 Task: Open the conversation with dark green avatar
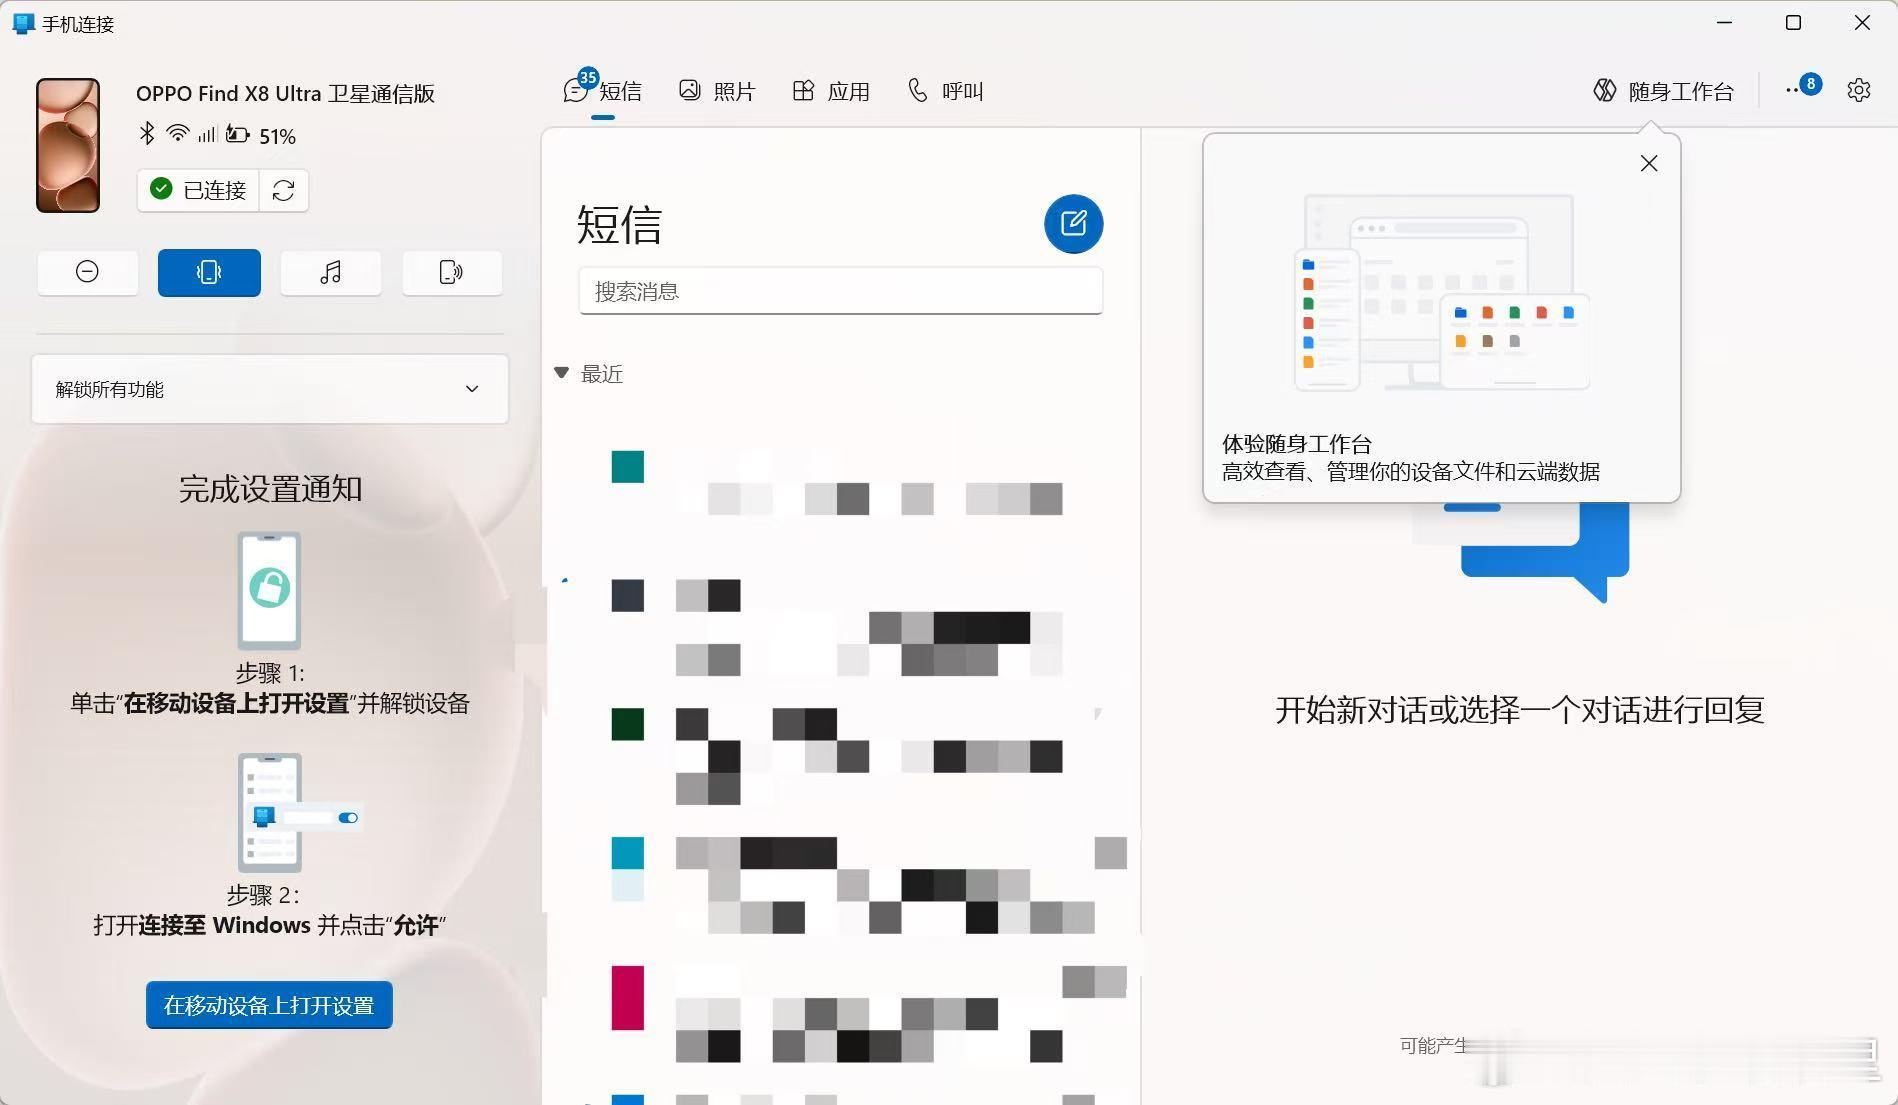click(x=840, y=755)
